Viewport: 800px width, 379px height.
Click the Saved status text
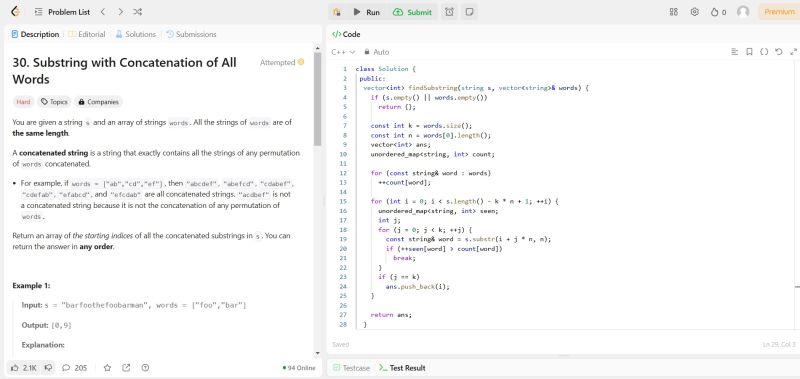[340, 344]
